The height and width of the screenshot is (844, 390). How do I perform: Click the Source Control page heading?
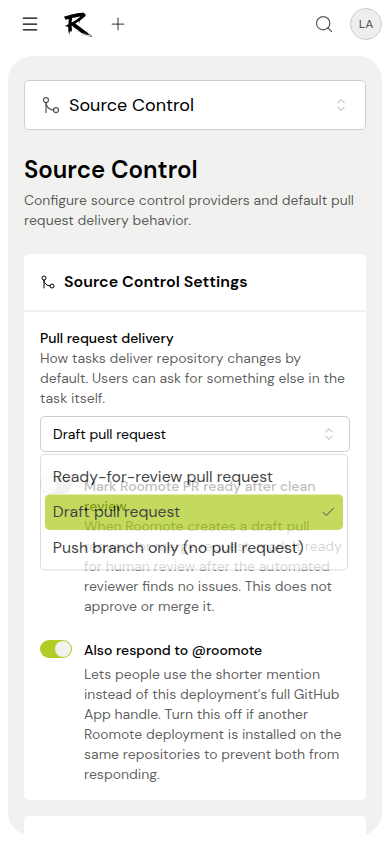(111, 170)
